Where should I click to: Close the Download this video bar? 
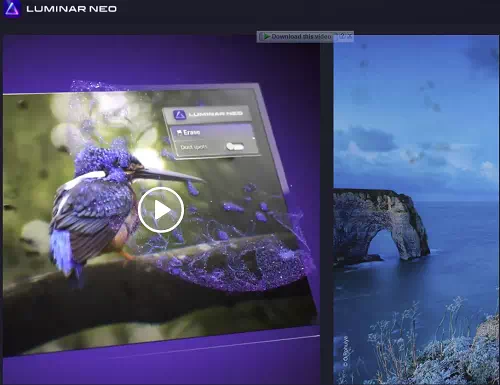tap(350, 36)
